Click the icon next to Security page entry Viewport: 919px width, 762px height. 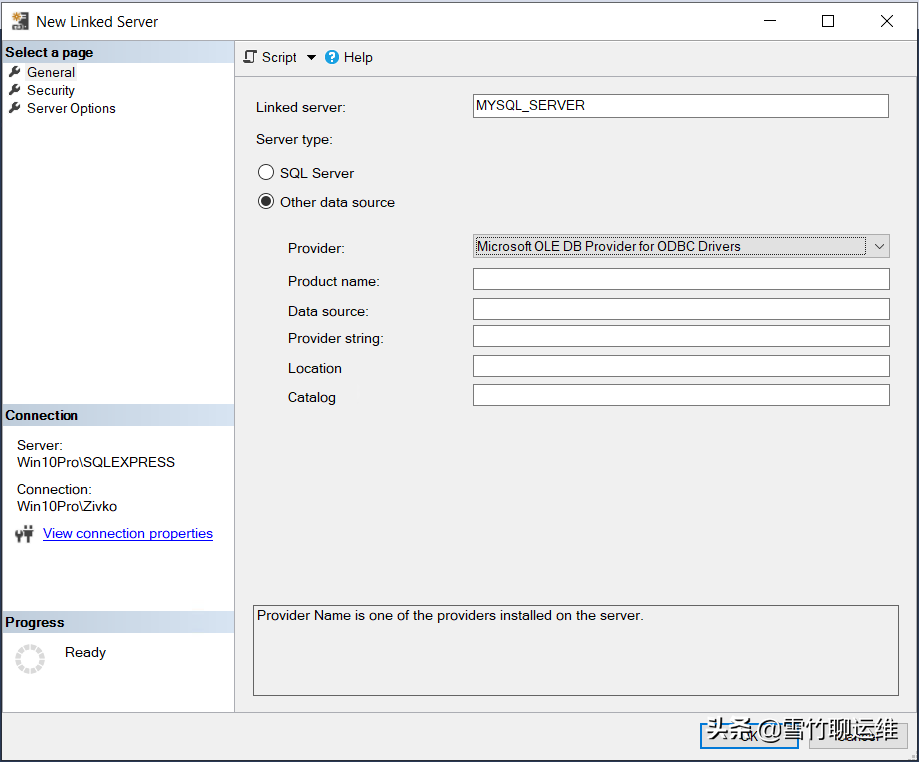click(14, 90)
